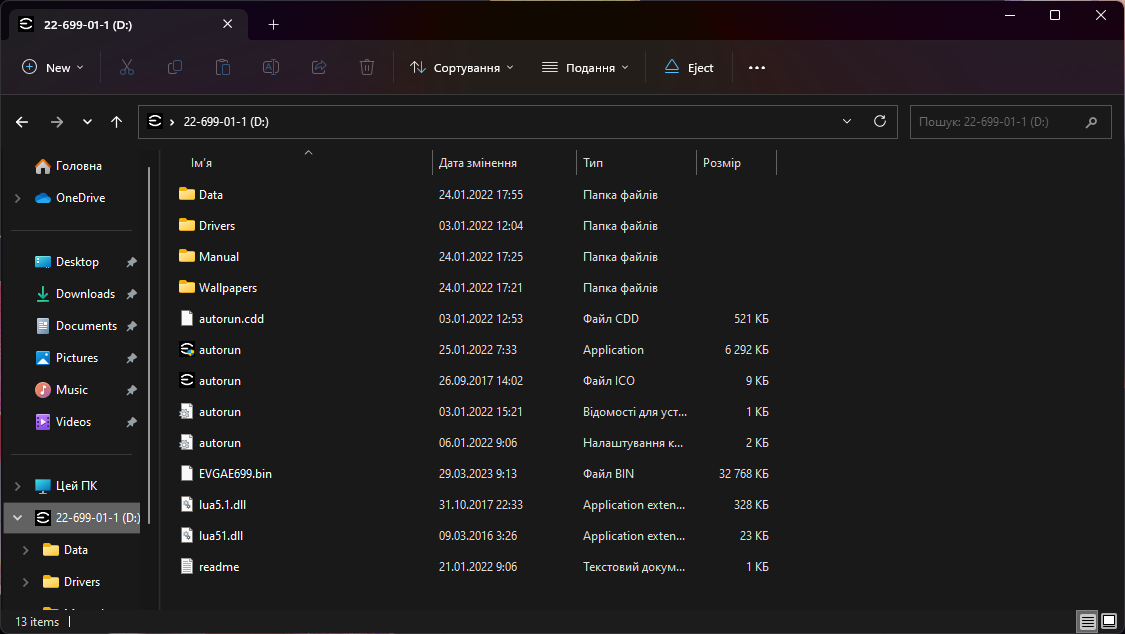Click the Rename icon in toolbar
The height and width of the screenshot is (634, 1125).
tap(271, 67)
